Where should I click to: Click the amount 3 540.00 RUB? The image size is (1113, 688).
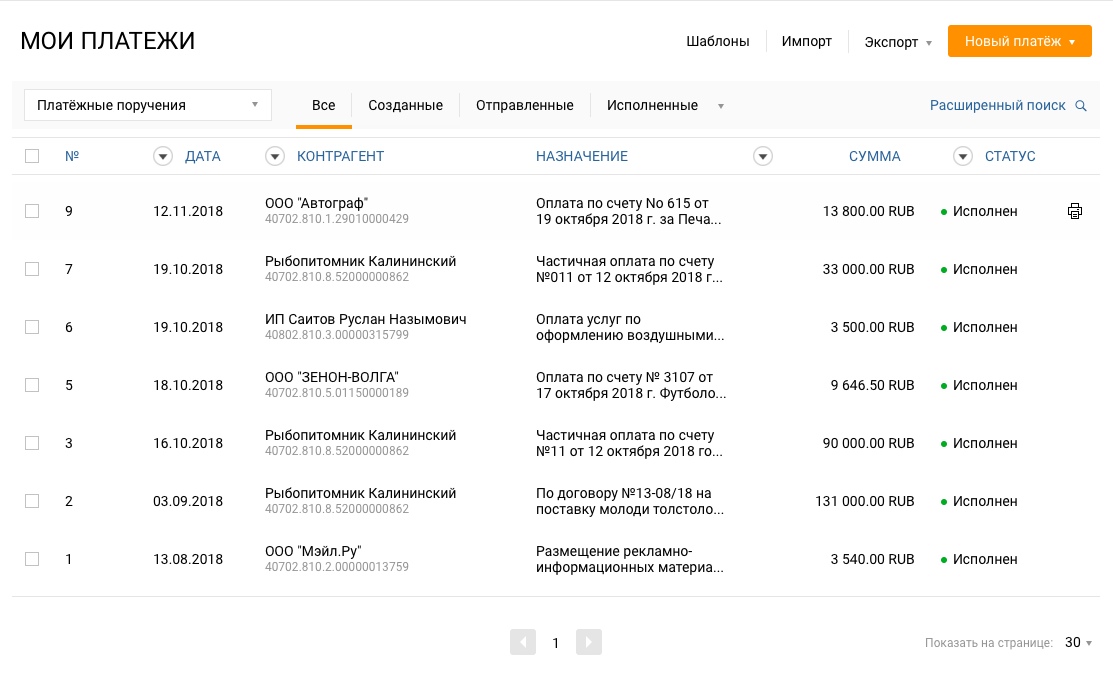[872, 559]
